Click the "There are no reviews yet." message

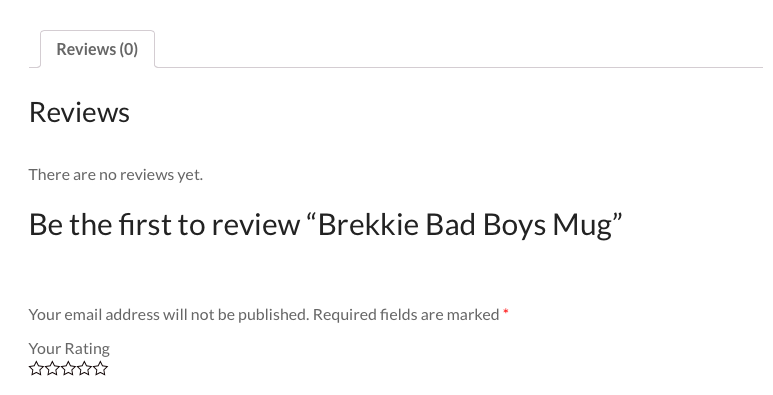click(116, 175)
